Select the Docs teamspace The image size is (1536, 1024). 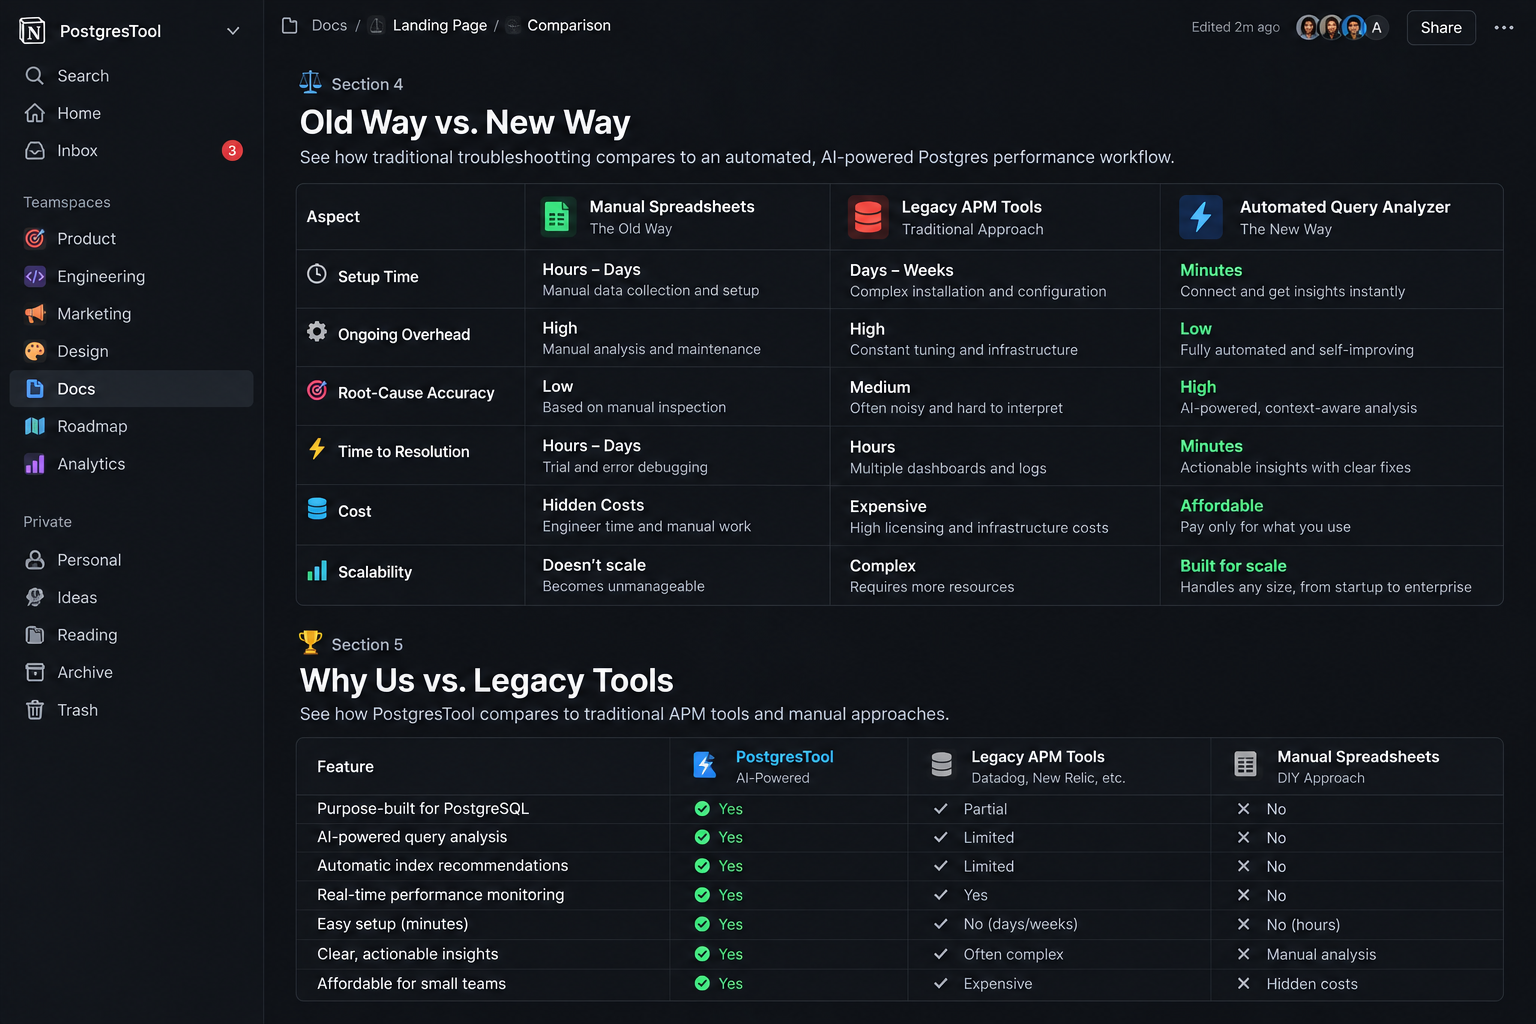[131, 389]
